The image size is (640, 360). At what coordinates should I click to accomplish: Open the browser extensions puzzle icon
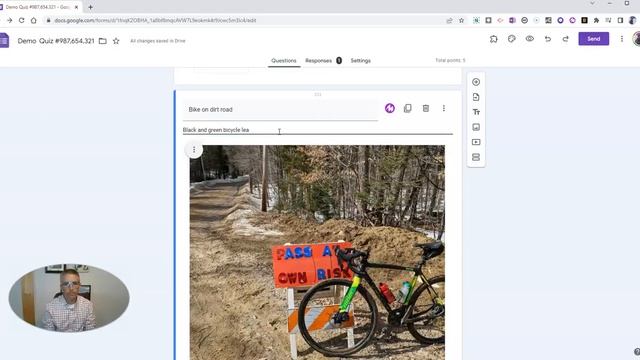pyautogui.click(x=596, y=20)
